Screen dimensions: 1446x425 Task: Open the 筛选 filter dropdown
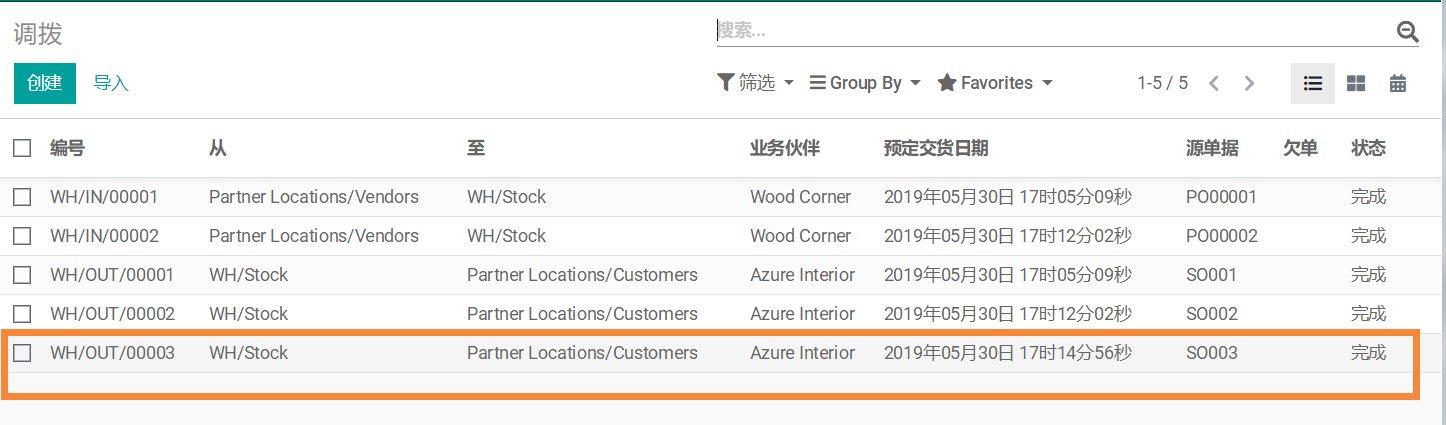756,83
